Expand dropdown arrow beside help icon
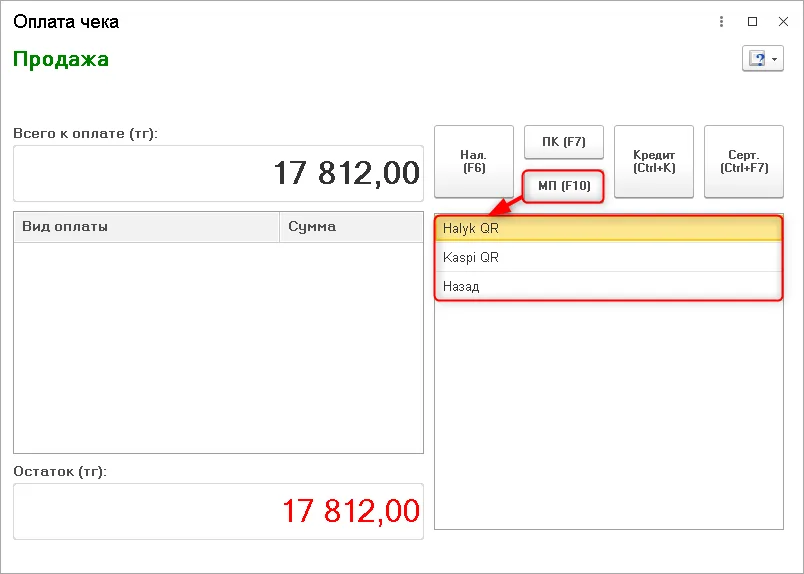The height and width of the screenshot is (574, 804). [x=775, y=59]
